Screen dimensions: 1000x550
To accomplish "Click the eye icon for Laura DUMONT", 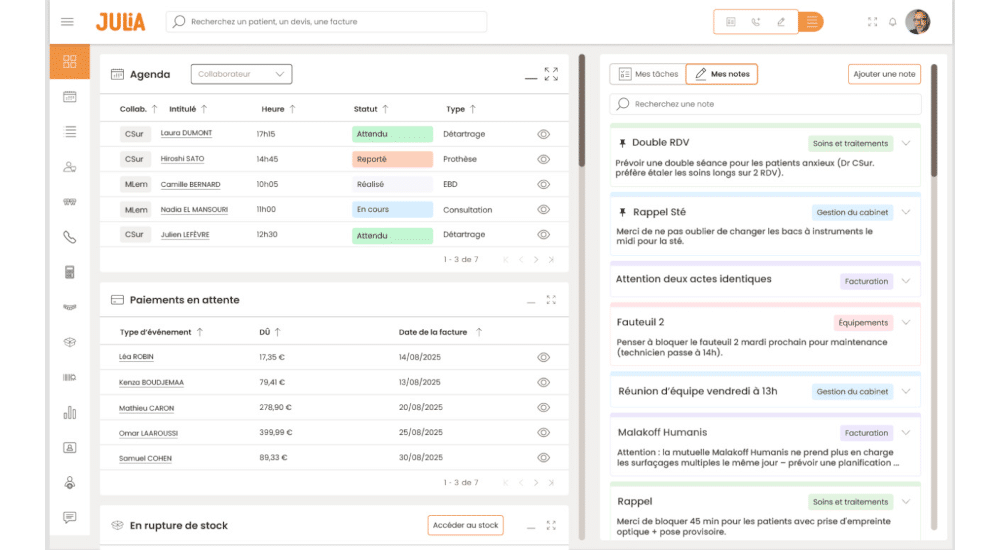I will tap(544, 134).
